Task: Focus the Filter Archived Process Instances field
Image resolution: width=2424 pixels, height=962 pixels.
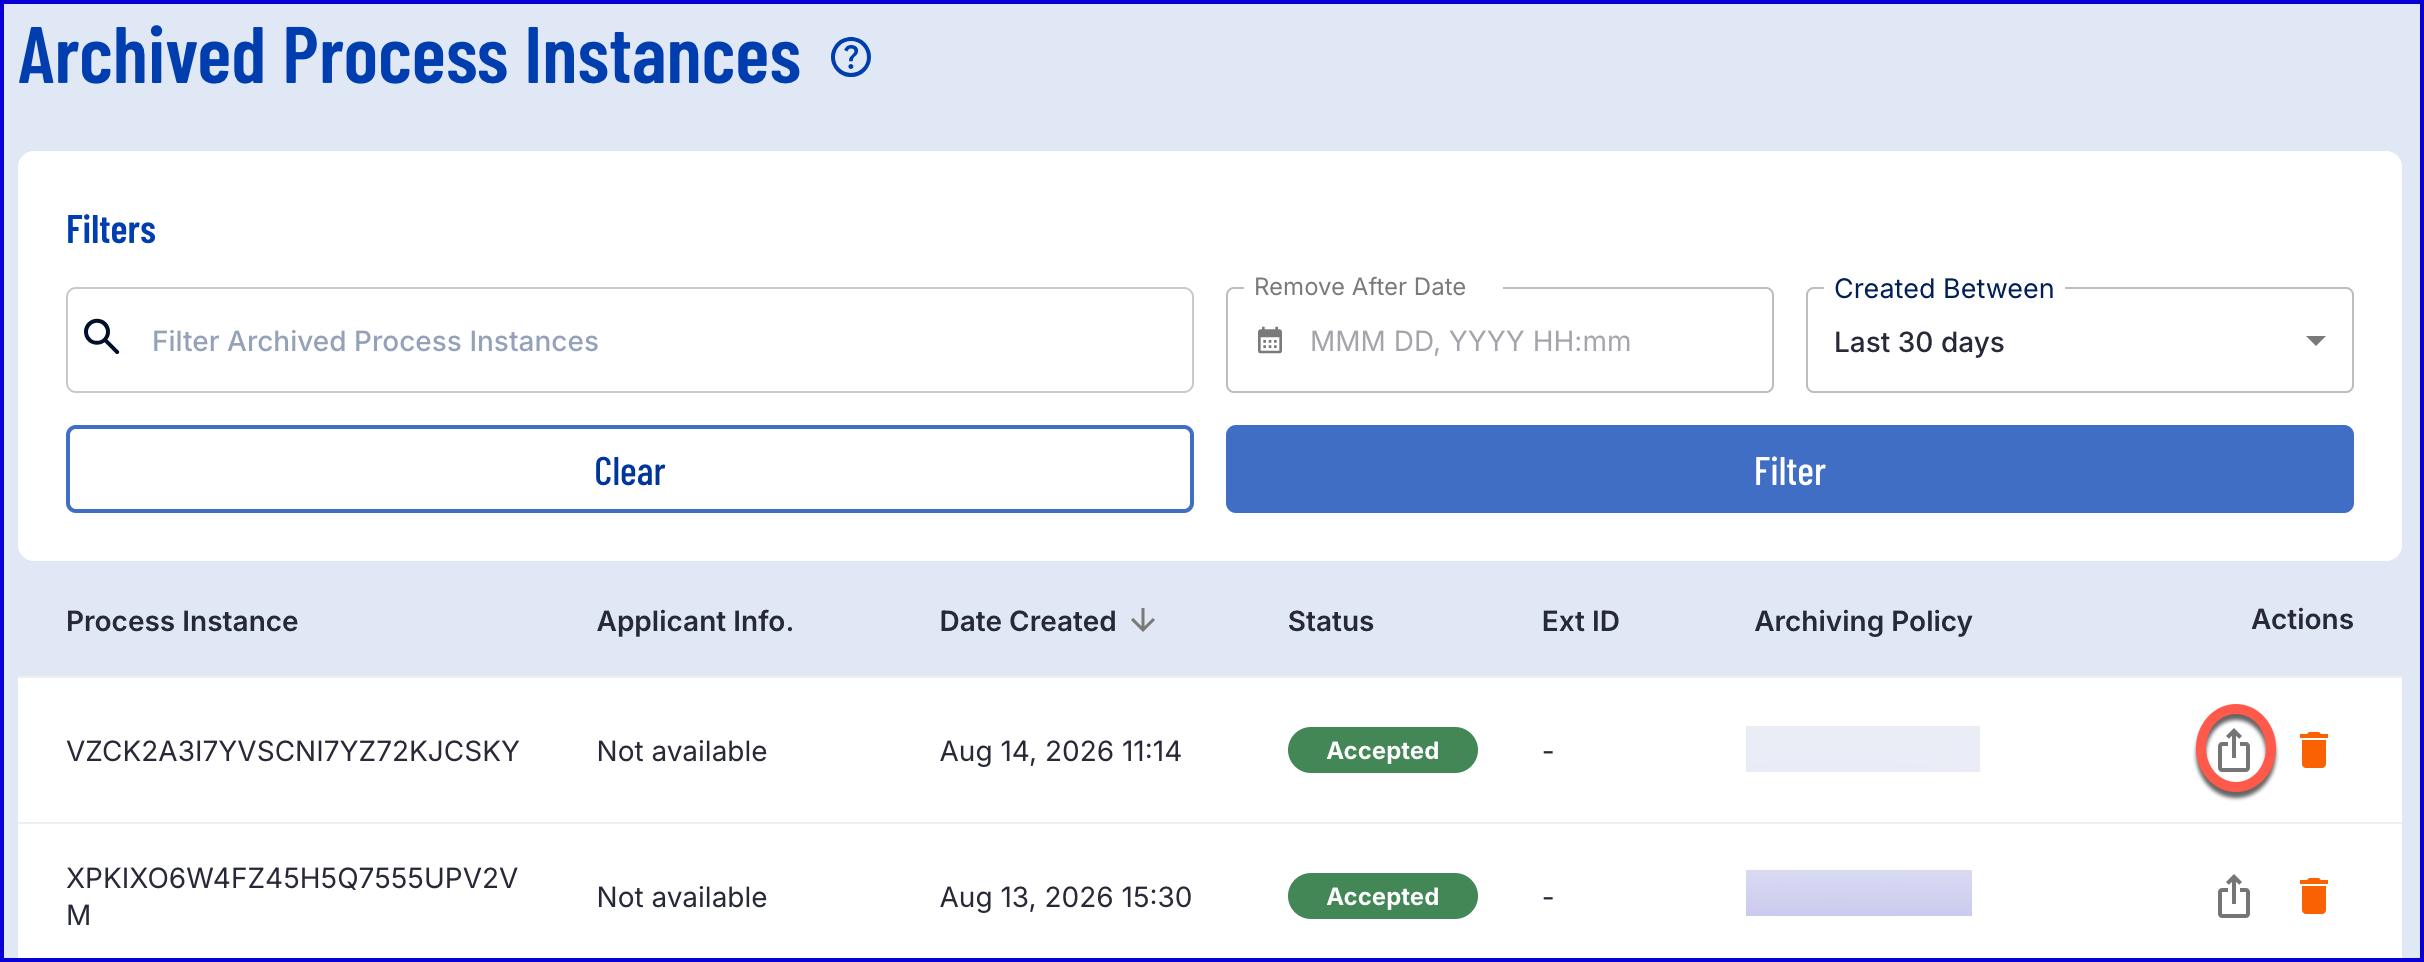Action: tap(630, 341)
